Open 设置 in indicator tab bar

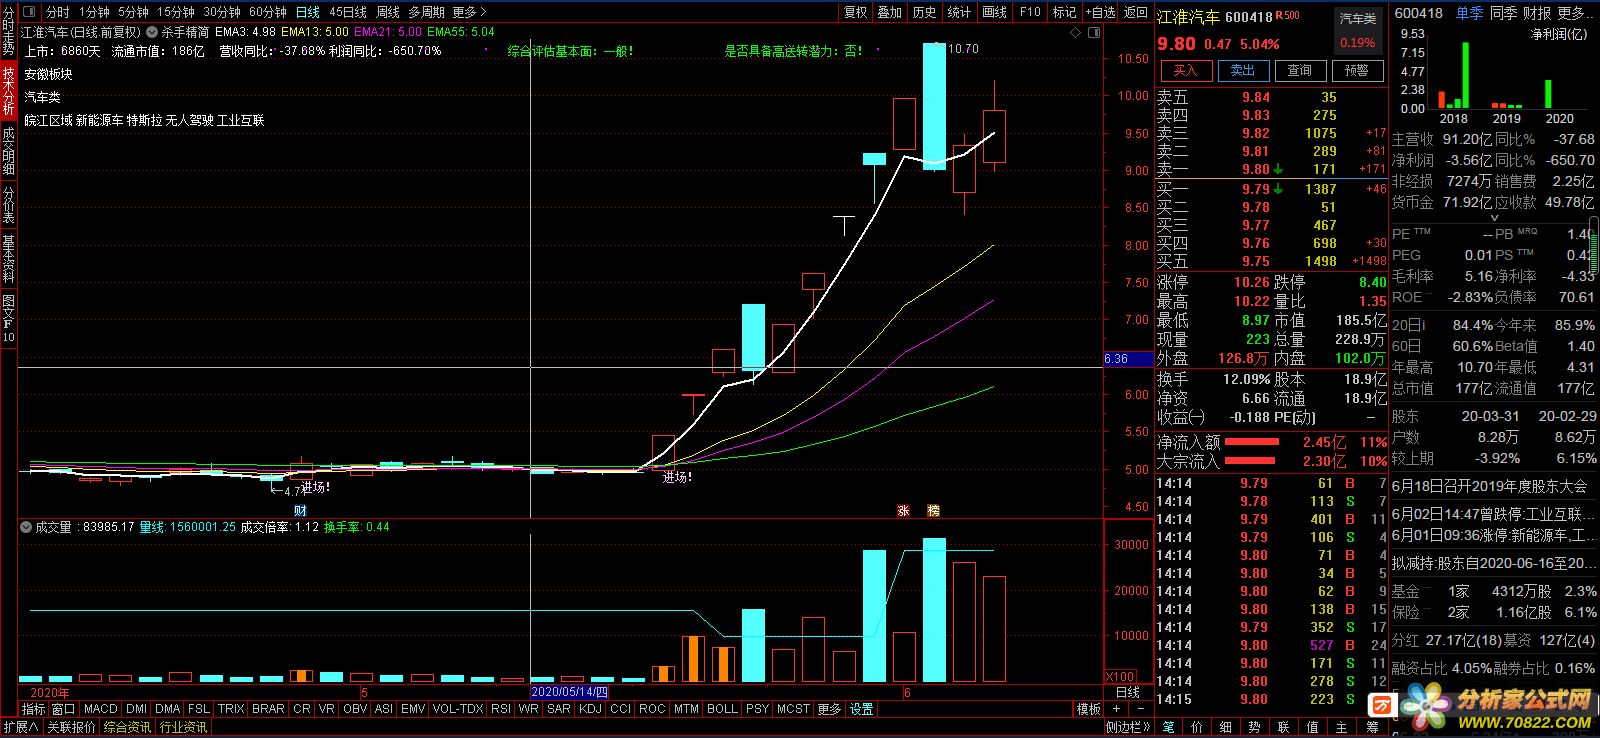tap(863, 709)
